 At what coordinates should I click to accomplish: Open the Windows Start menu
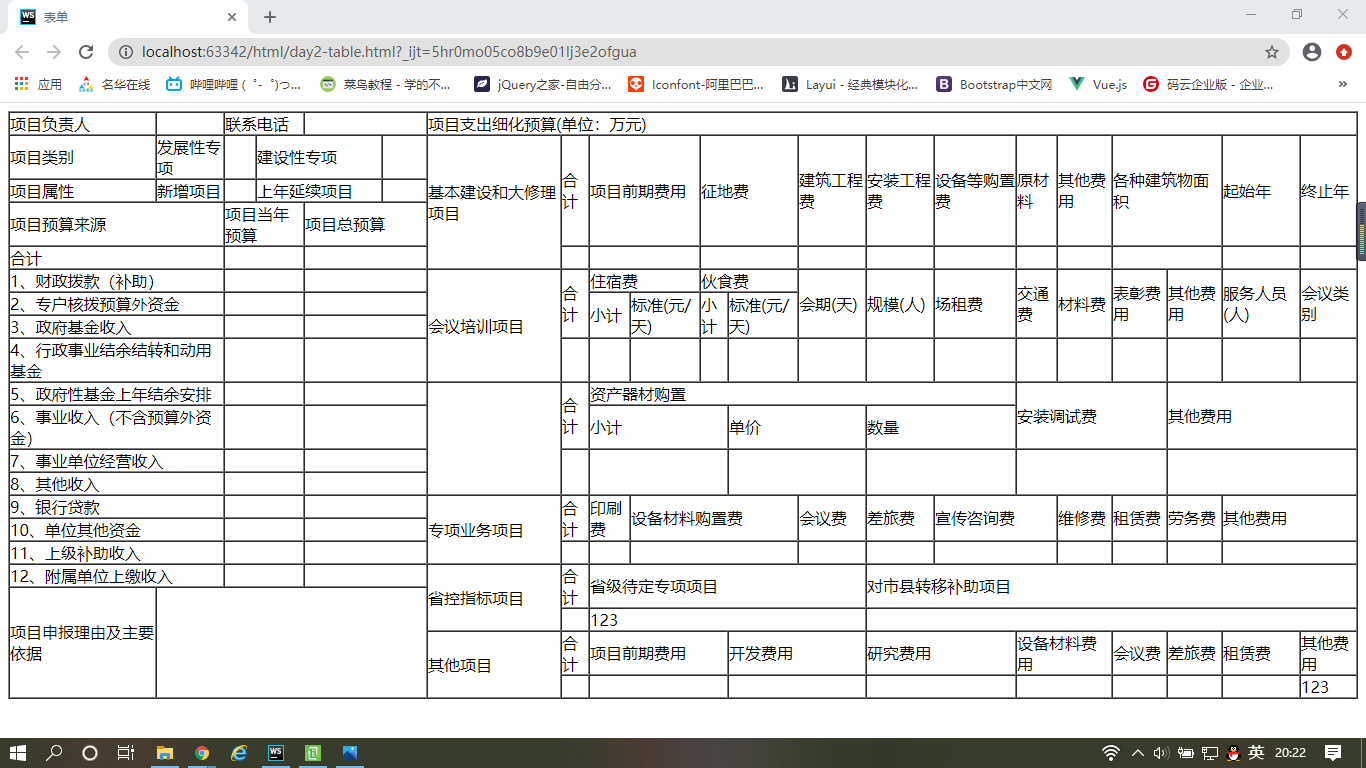coord(18,753)
